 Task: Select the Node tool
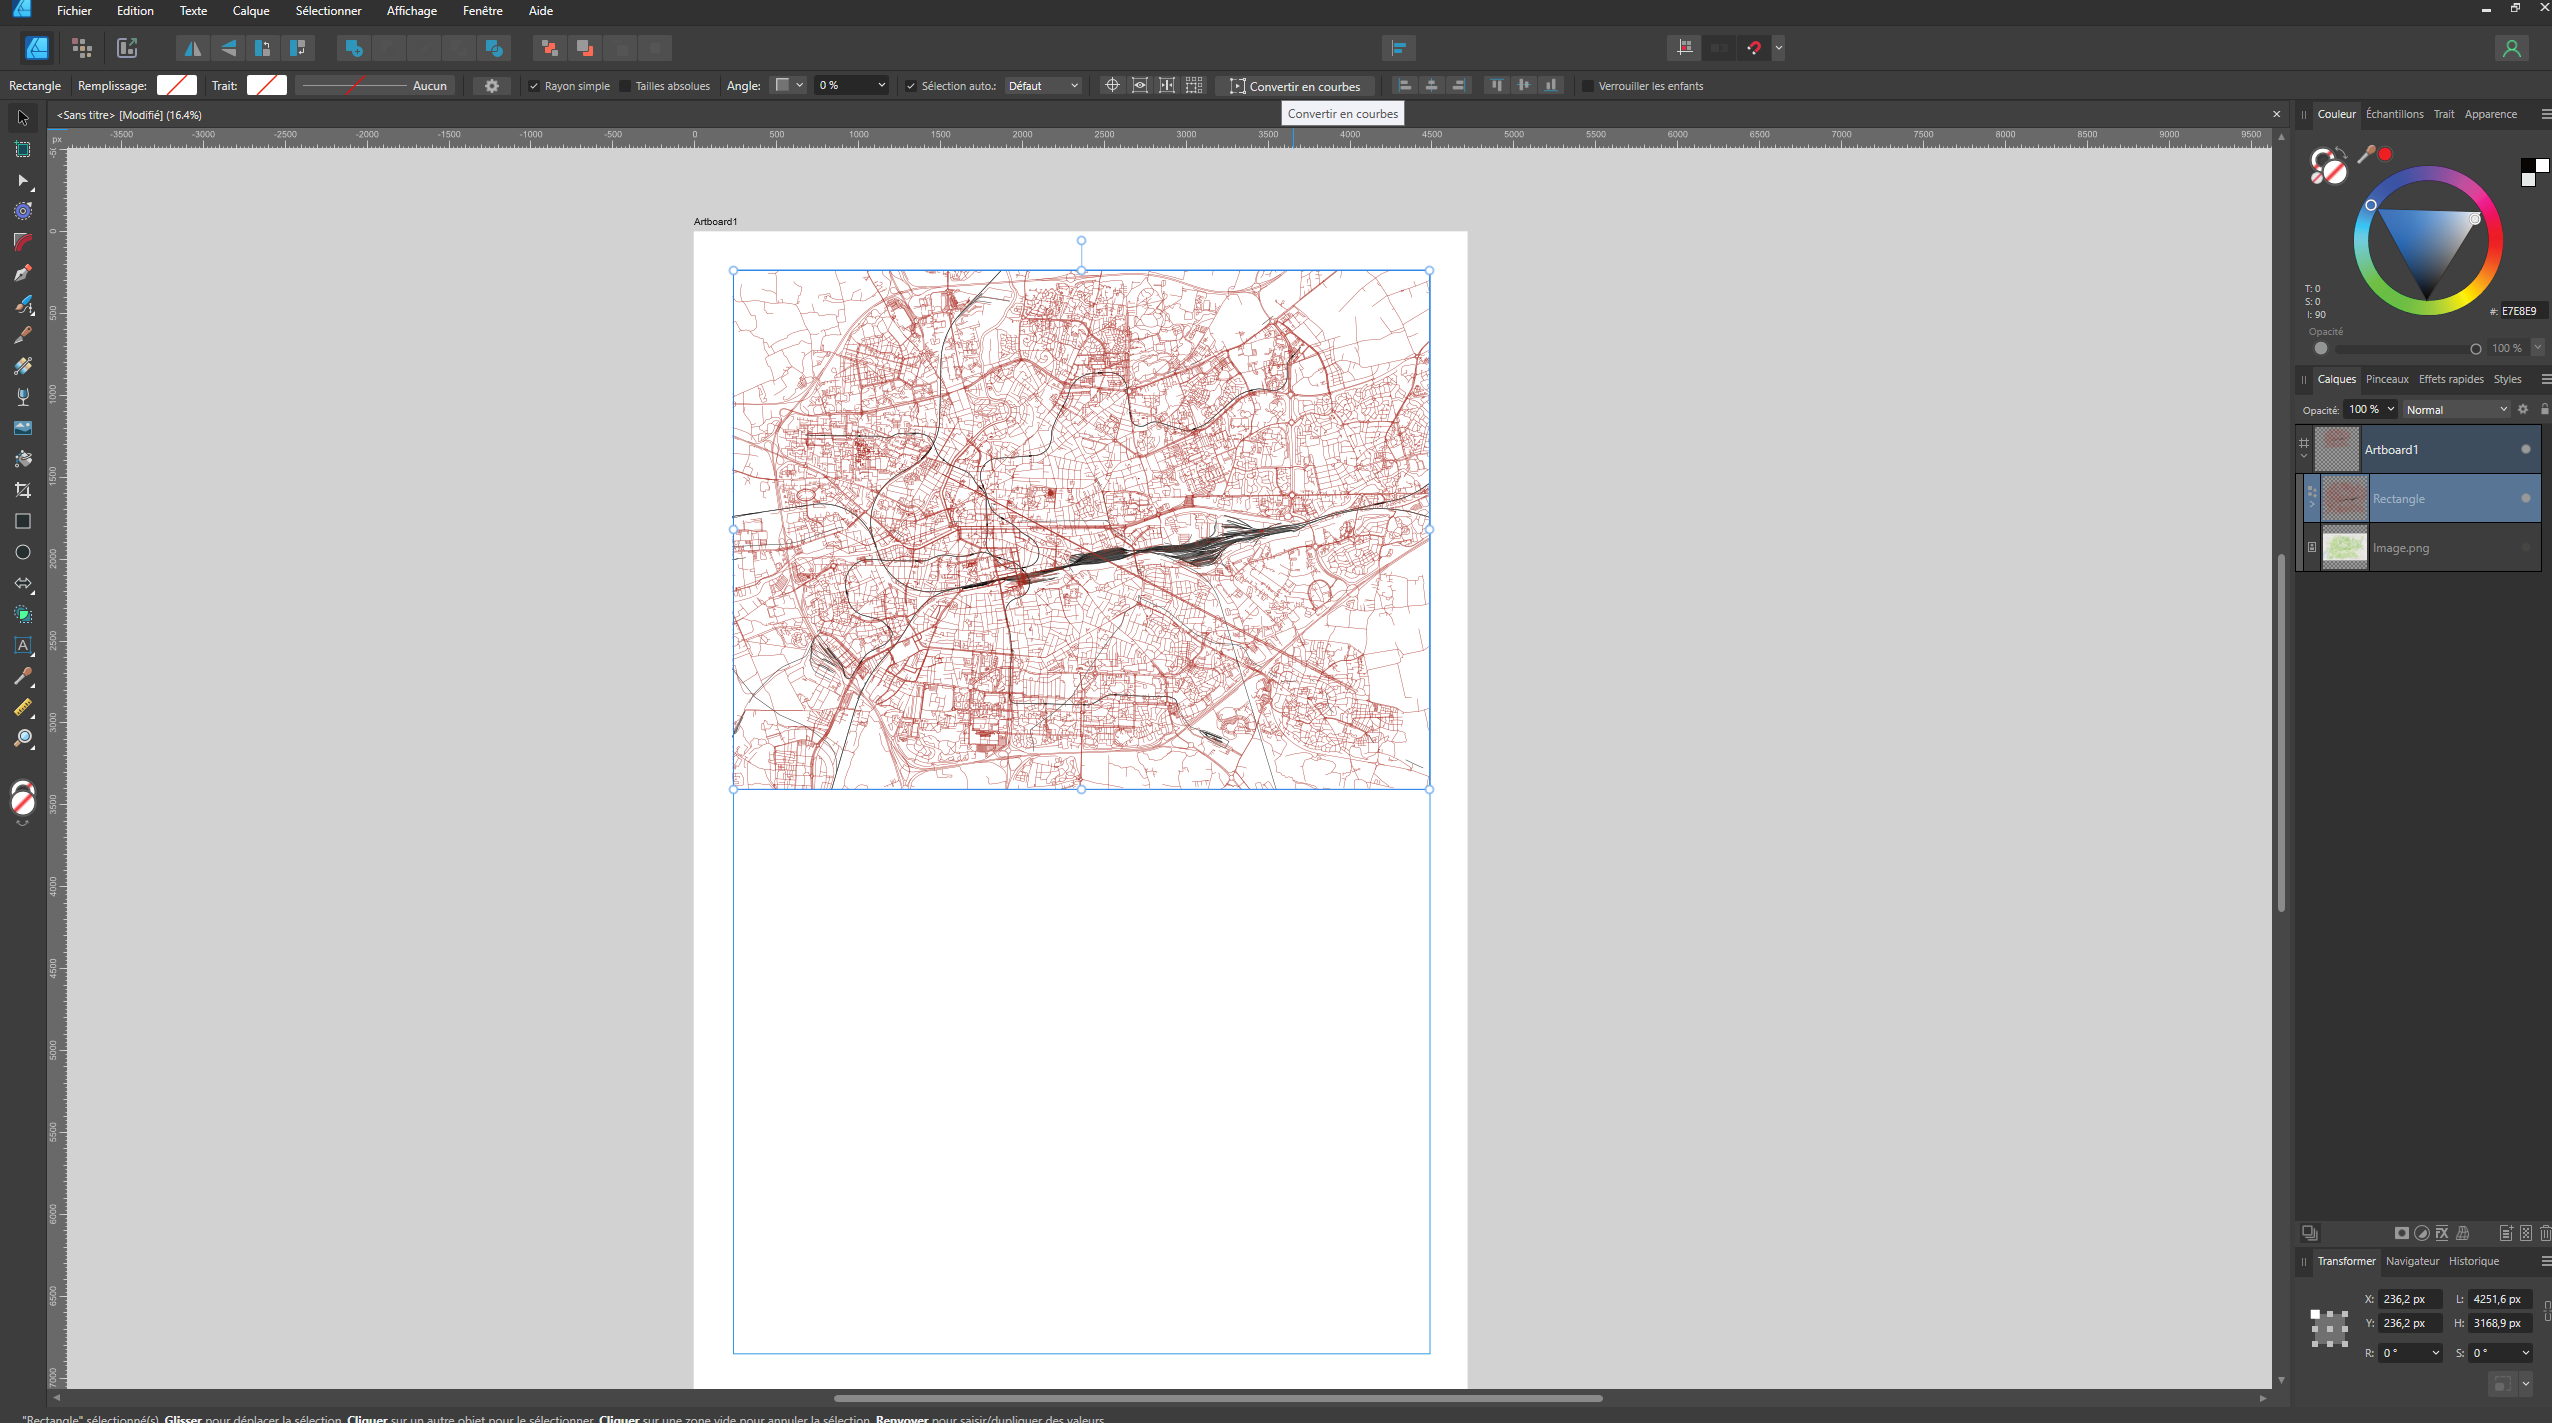coord(22,180)
